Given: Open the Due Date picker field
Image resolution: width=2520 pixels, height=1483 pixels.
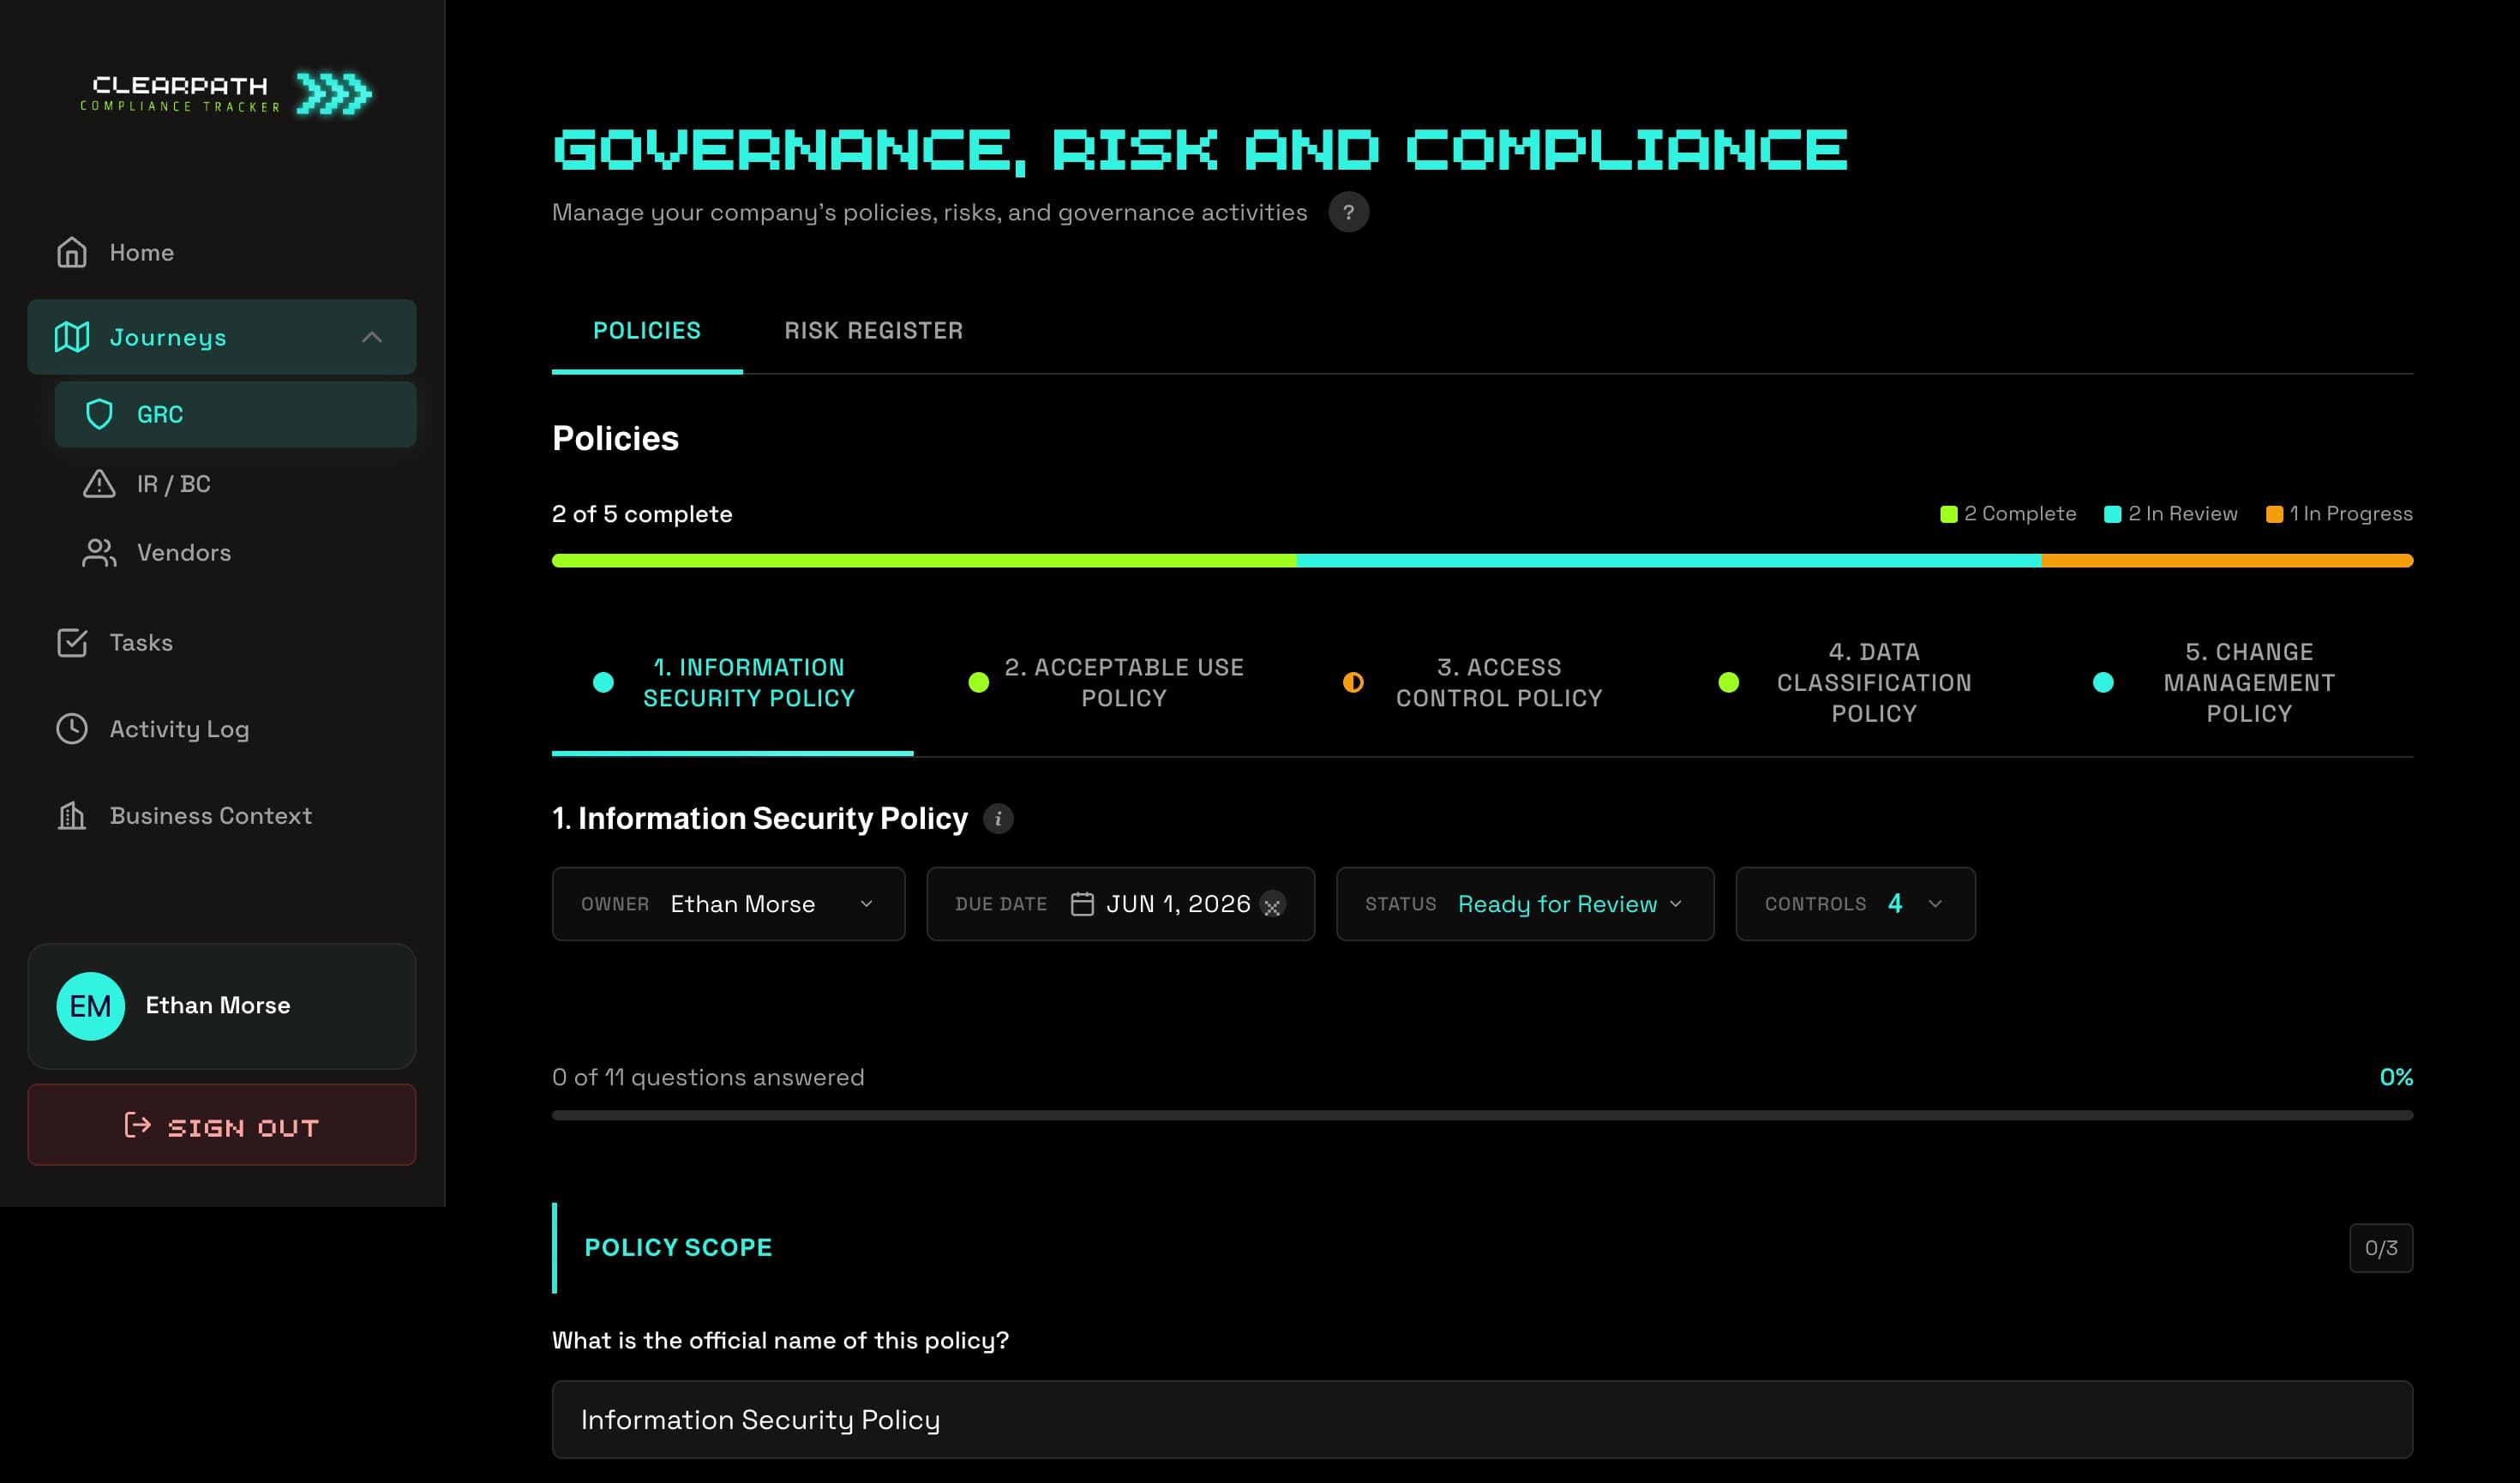Looking at the screenshot, I should coord(1120,904).
